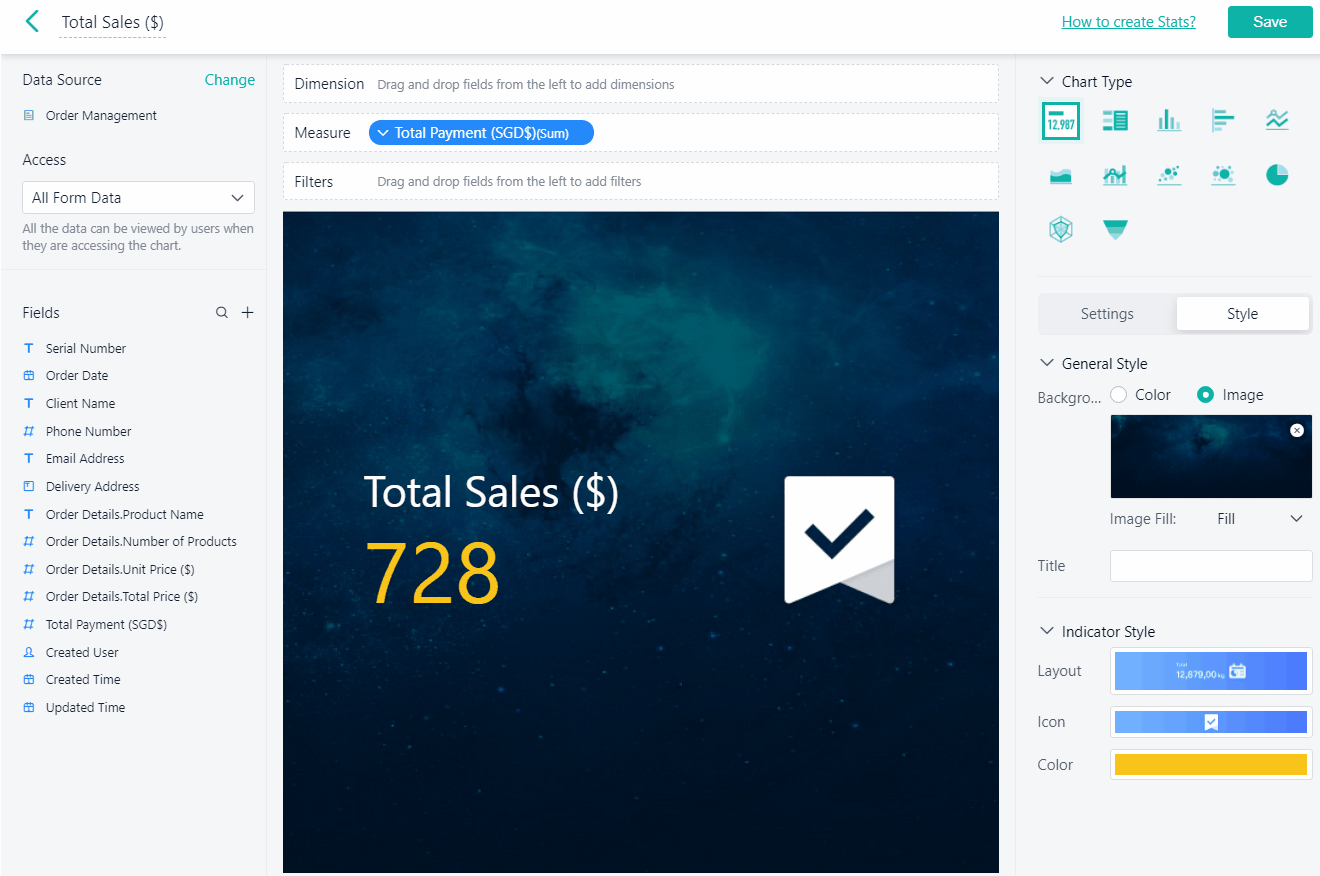Screen dimensions: 1320x876
Task: Pick the vertical column chart type
Action: (x=1169, y=120)
